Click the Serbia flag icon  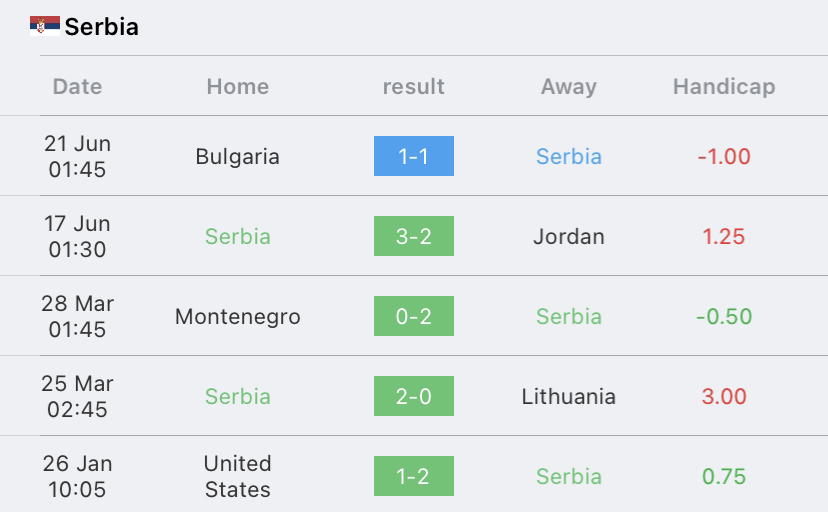pyautogui.click(x=45, y=26)
